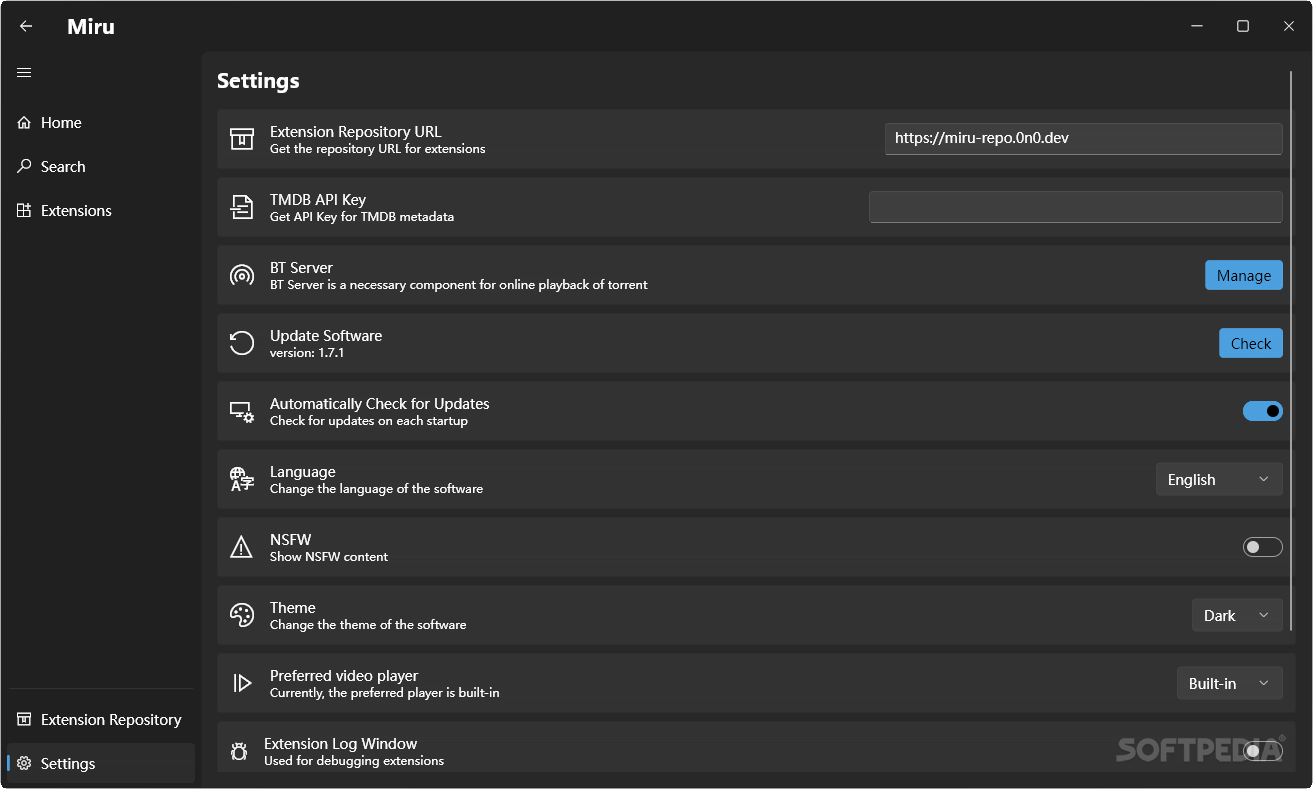Maximize the Miru window
Screen dimensions: 1313x789
point(1243,26)
